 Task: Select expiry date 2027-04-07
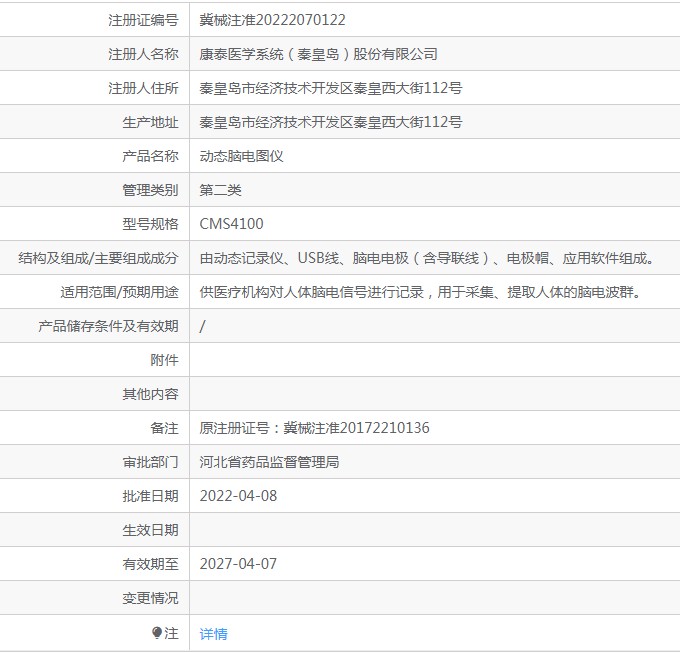(x=238, y=564)
